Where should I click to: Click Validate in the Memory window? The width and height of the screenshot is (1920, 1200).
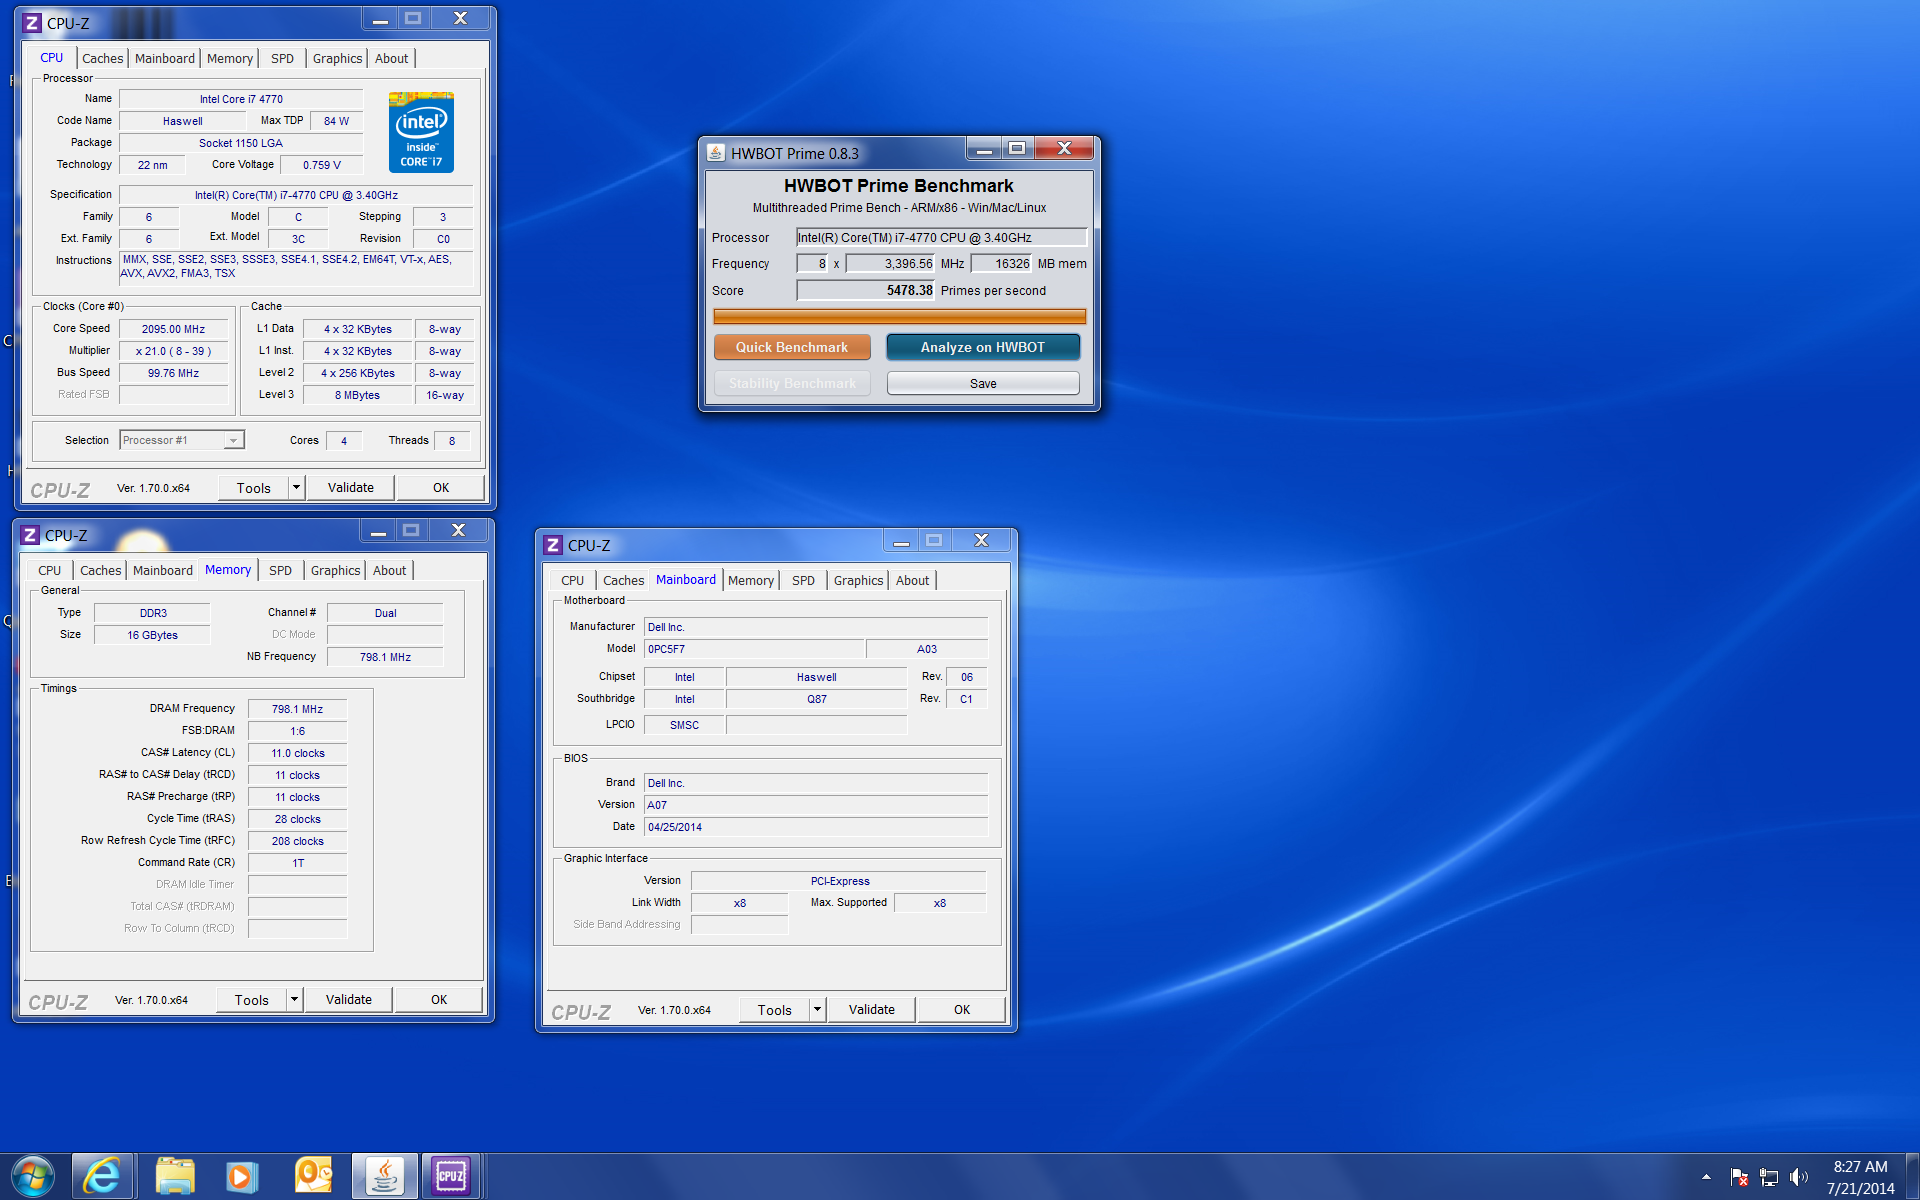point(348,999)
